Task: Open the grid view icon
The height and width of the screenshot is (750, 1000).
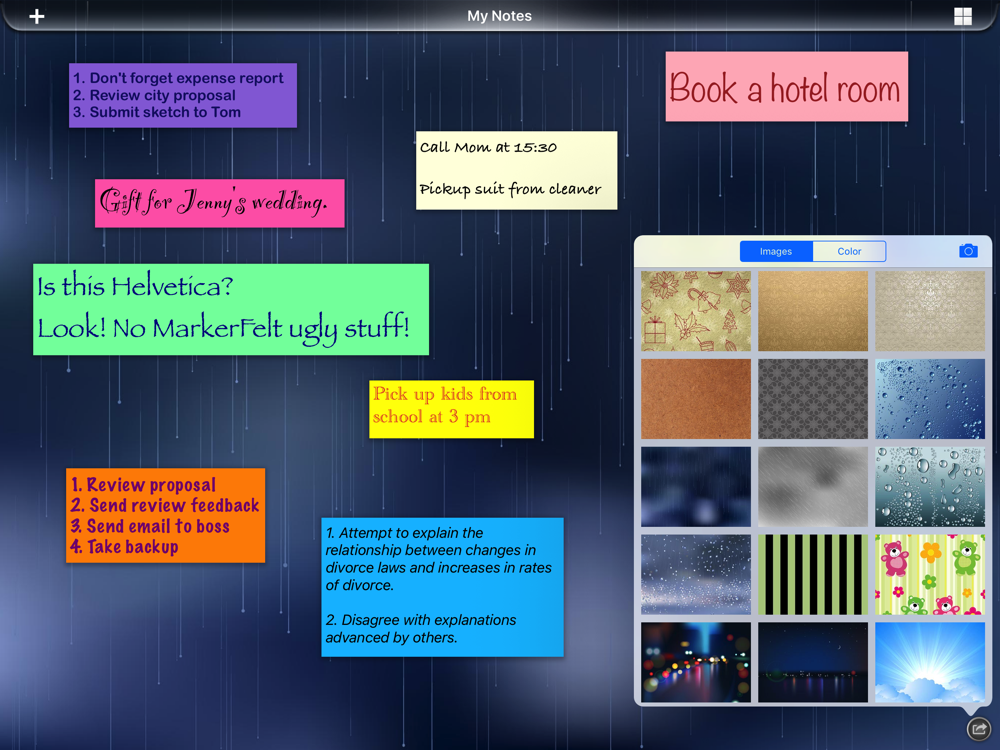Action: 962,17
